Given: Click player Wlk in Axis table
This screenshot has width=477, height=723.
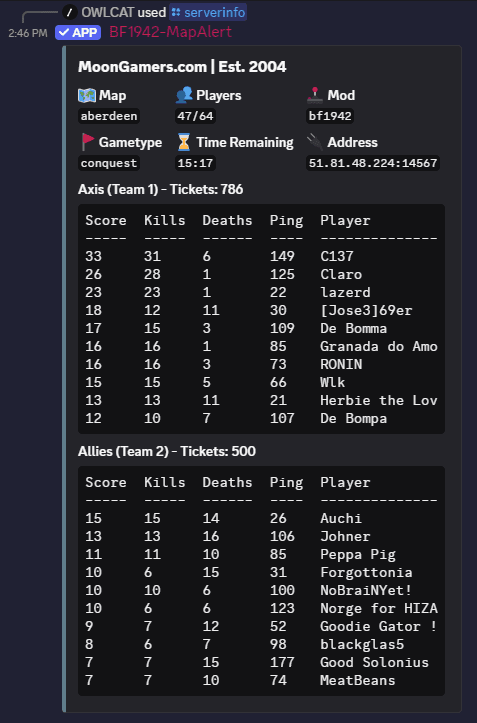Looking at the screenshot, I should click(333, 382).
